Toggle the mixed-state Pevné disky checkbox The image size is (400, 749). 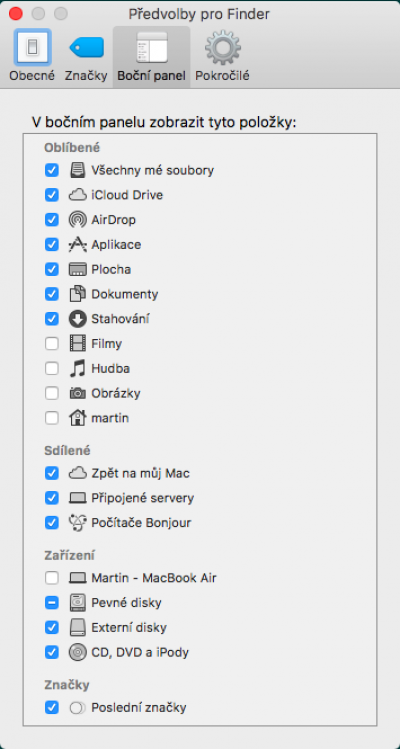[52, 603]
